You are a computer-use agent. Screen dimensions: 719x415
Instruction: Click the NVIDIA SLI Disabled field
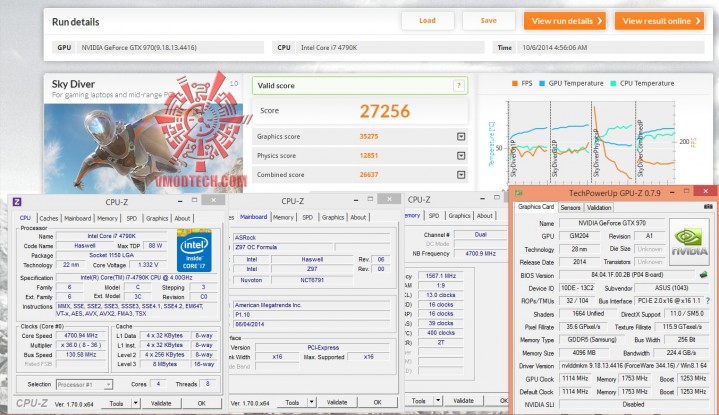click(634, 405)
